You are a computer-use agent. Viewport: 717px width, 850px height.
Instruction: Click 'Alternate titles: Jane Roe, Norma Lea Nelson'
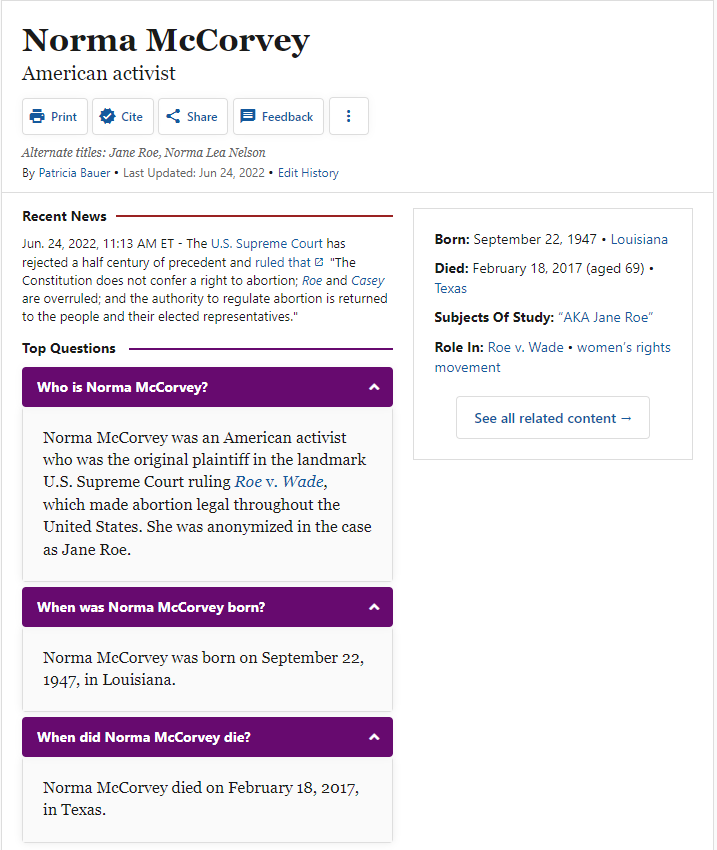click(x=144, y=152)
